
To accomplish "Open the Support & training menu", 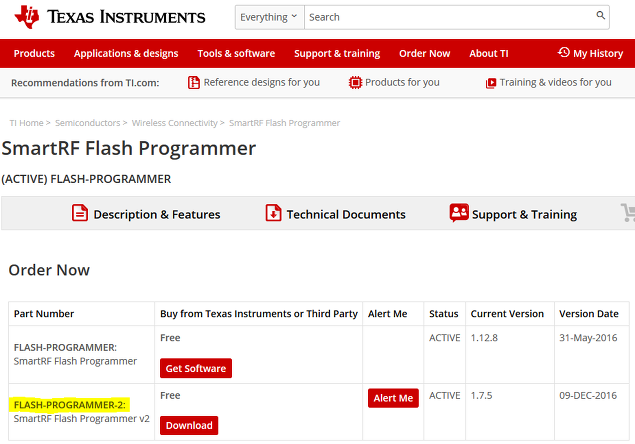I will pyautogui.click(x=337, y=53).
